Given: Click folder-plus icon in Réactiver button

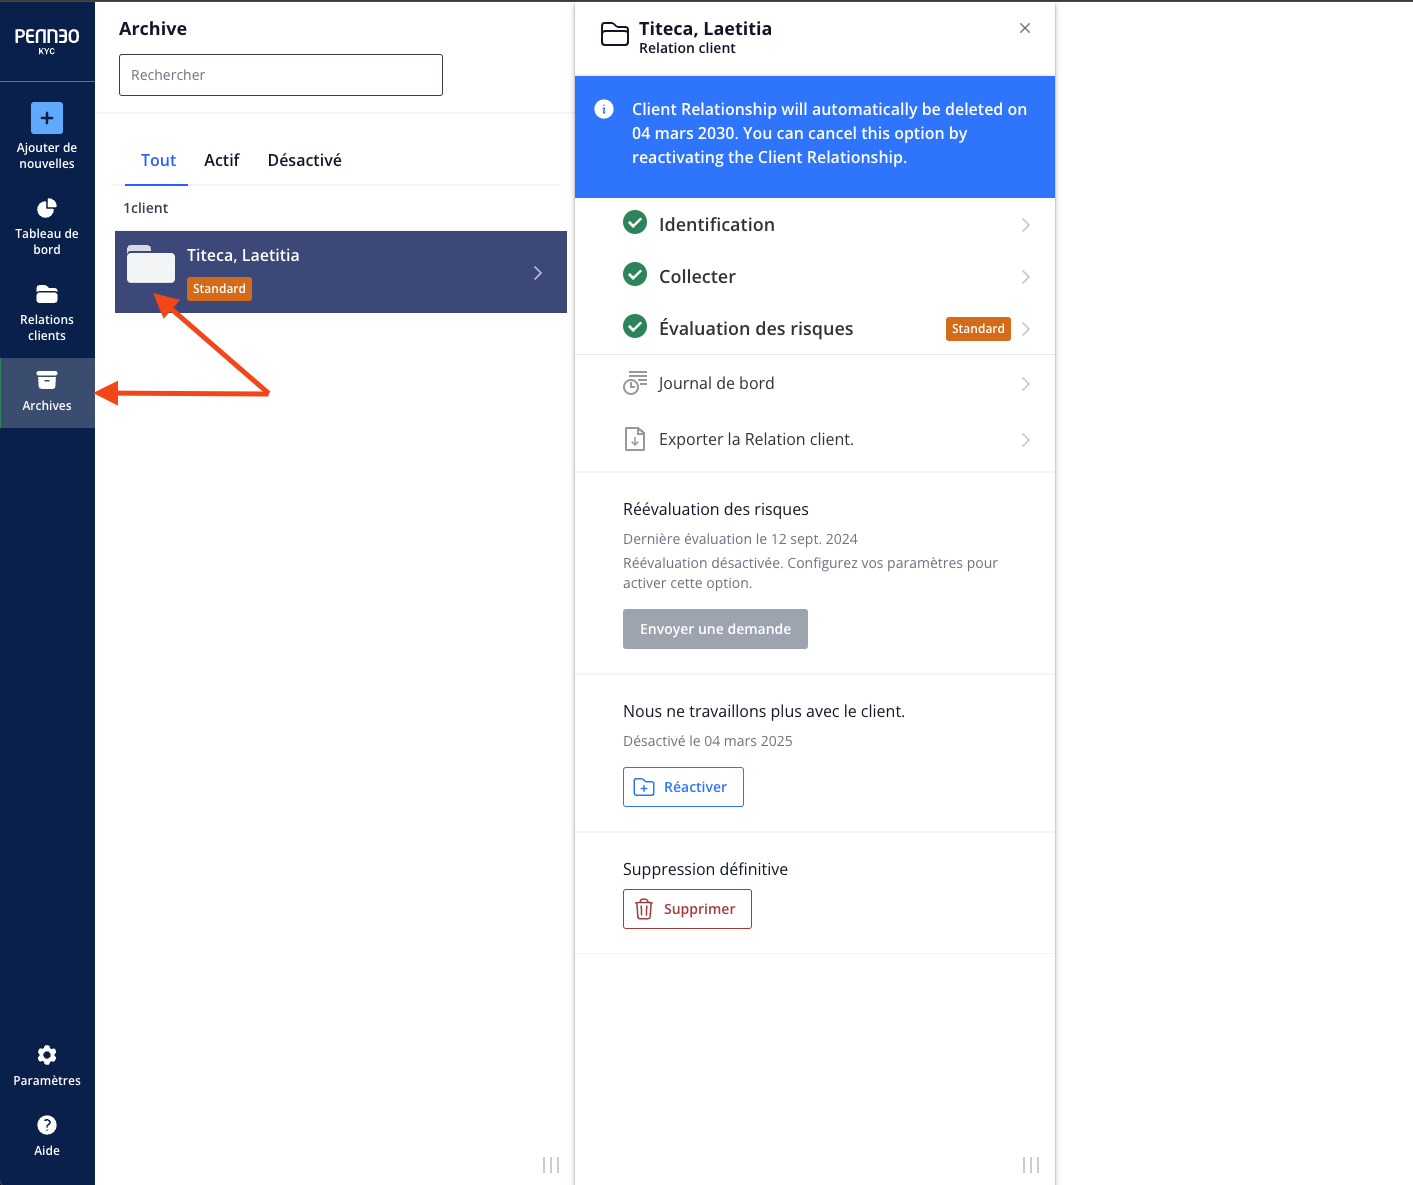Looking at the screenshot, I should [644, 787].
